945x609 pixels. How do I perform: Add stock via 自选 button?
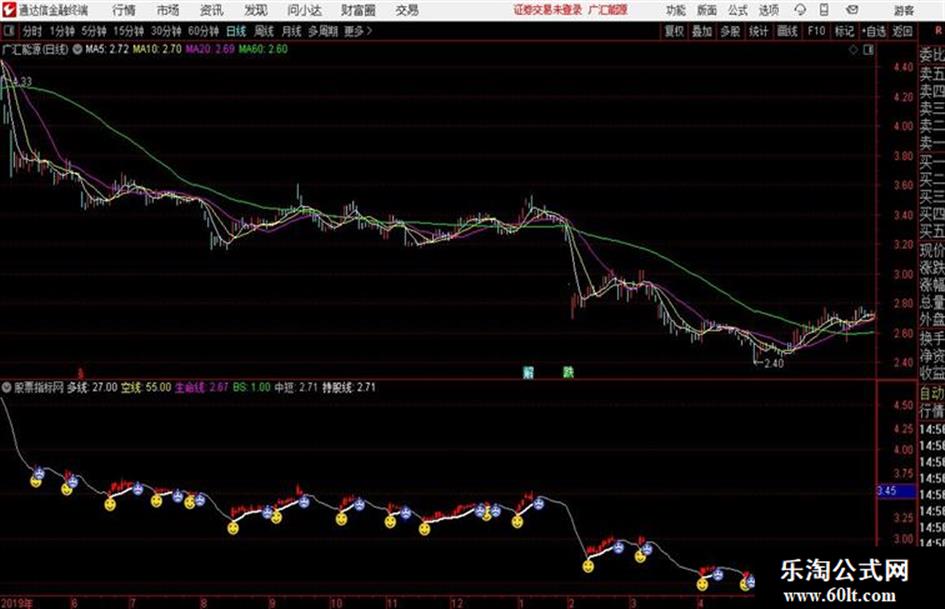(x=873, y=31)
